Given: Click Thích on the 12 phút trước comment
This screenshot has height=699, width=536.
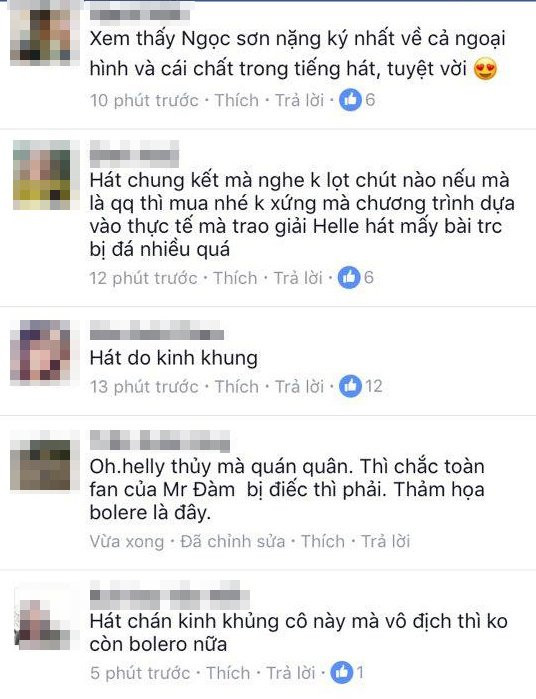Looking at the screenshot, I should pos(235,278).
